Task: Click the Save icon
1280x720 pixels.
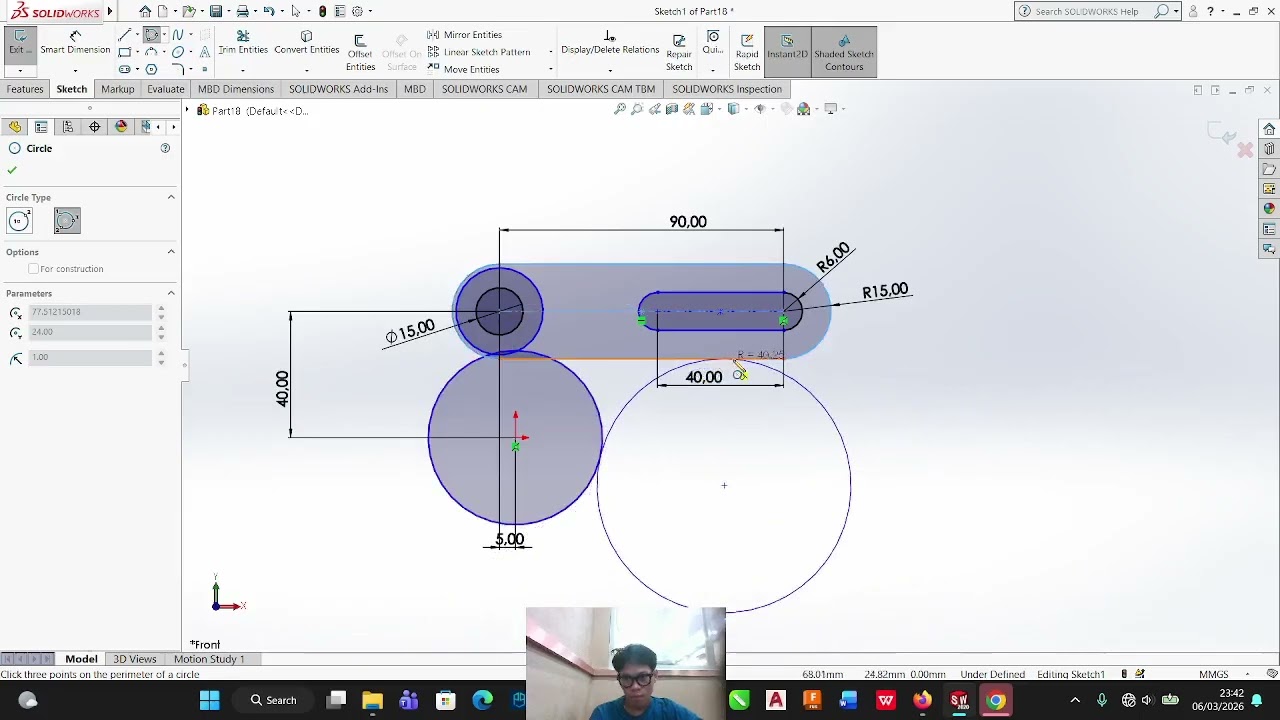Action: (215, 11)
